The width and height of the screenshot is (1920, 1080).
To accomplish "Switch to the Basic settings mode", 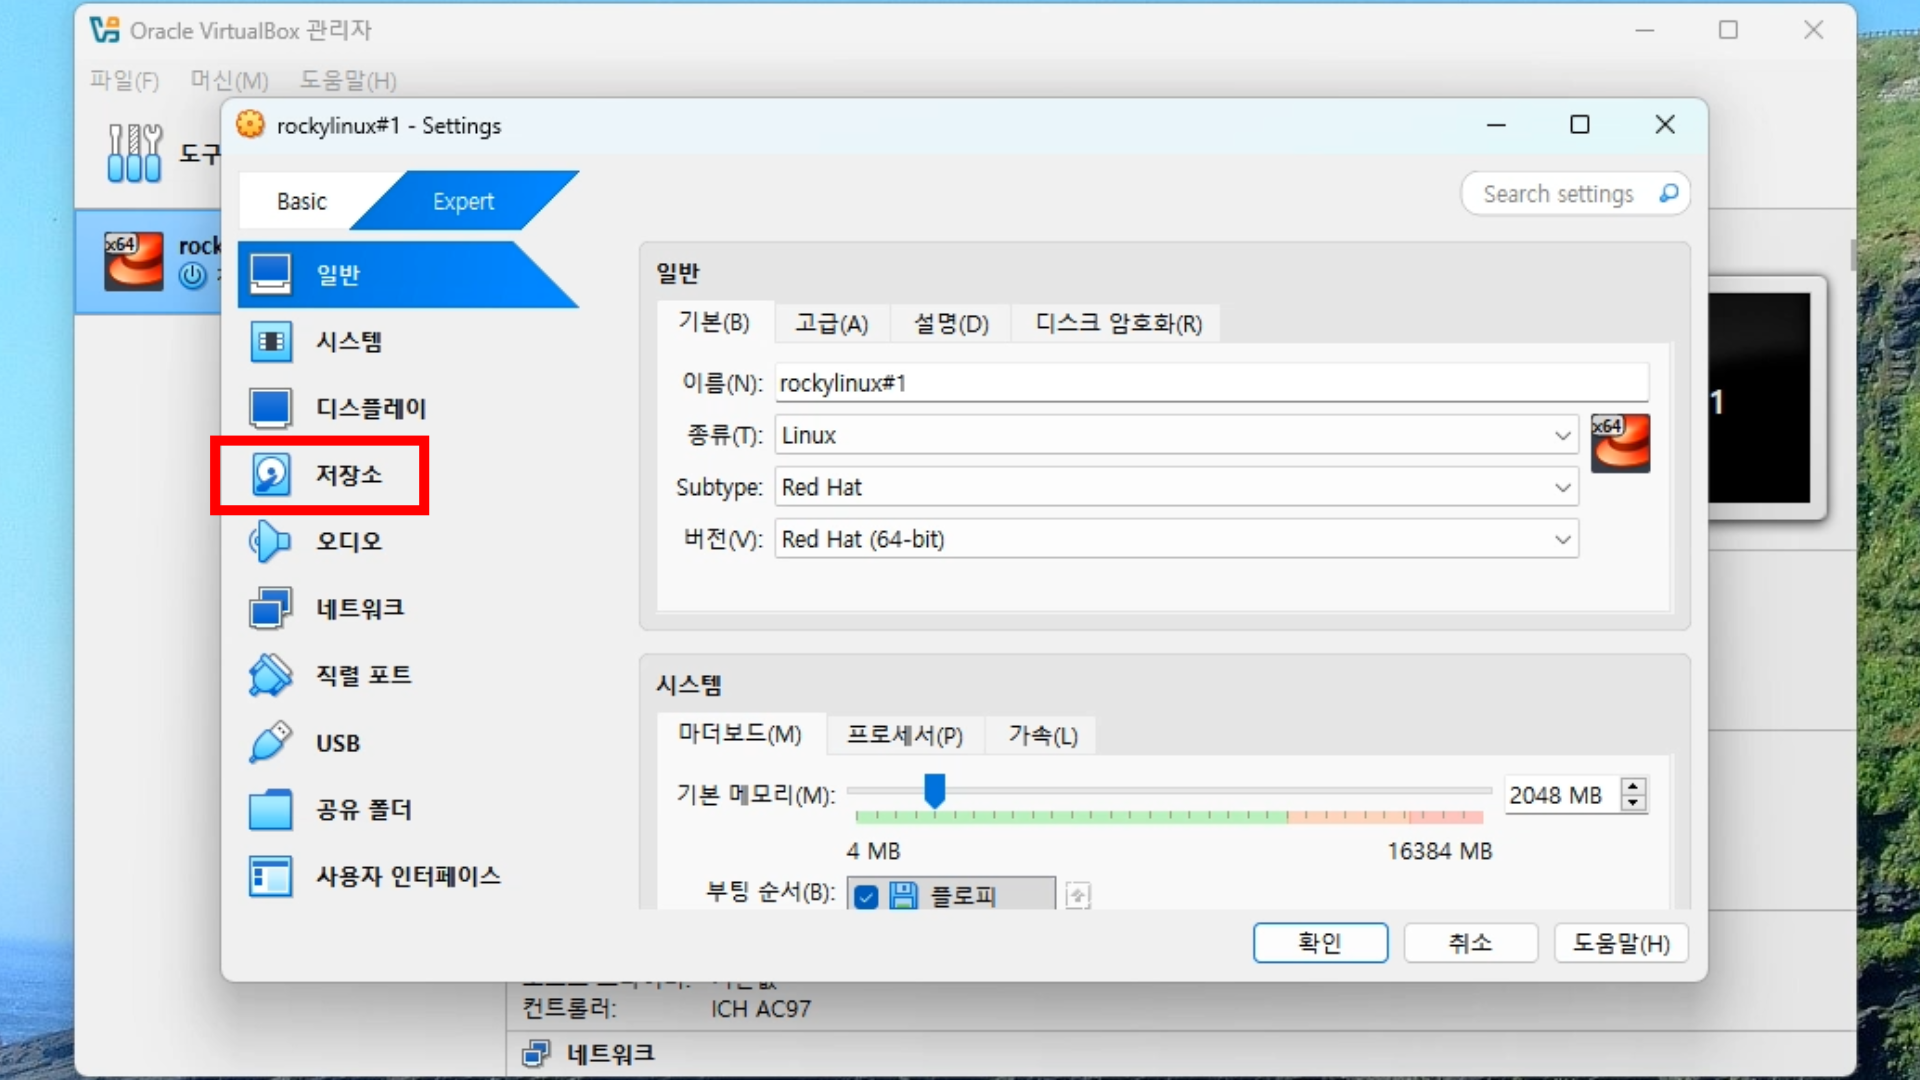I will [302, 201].
